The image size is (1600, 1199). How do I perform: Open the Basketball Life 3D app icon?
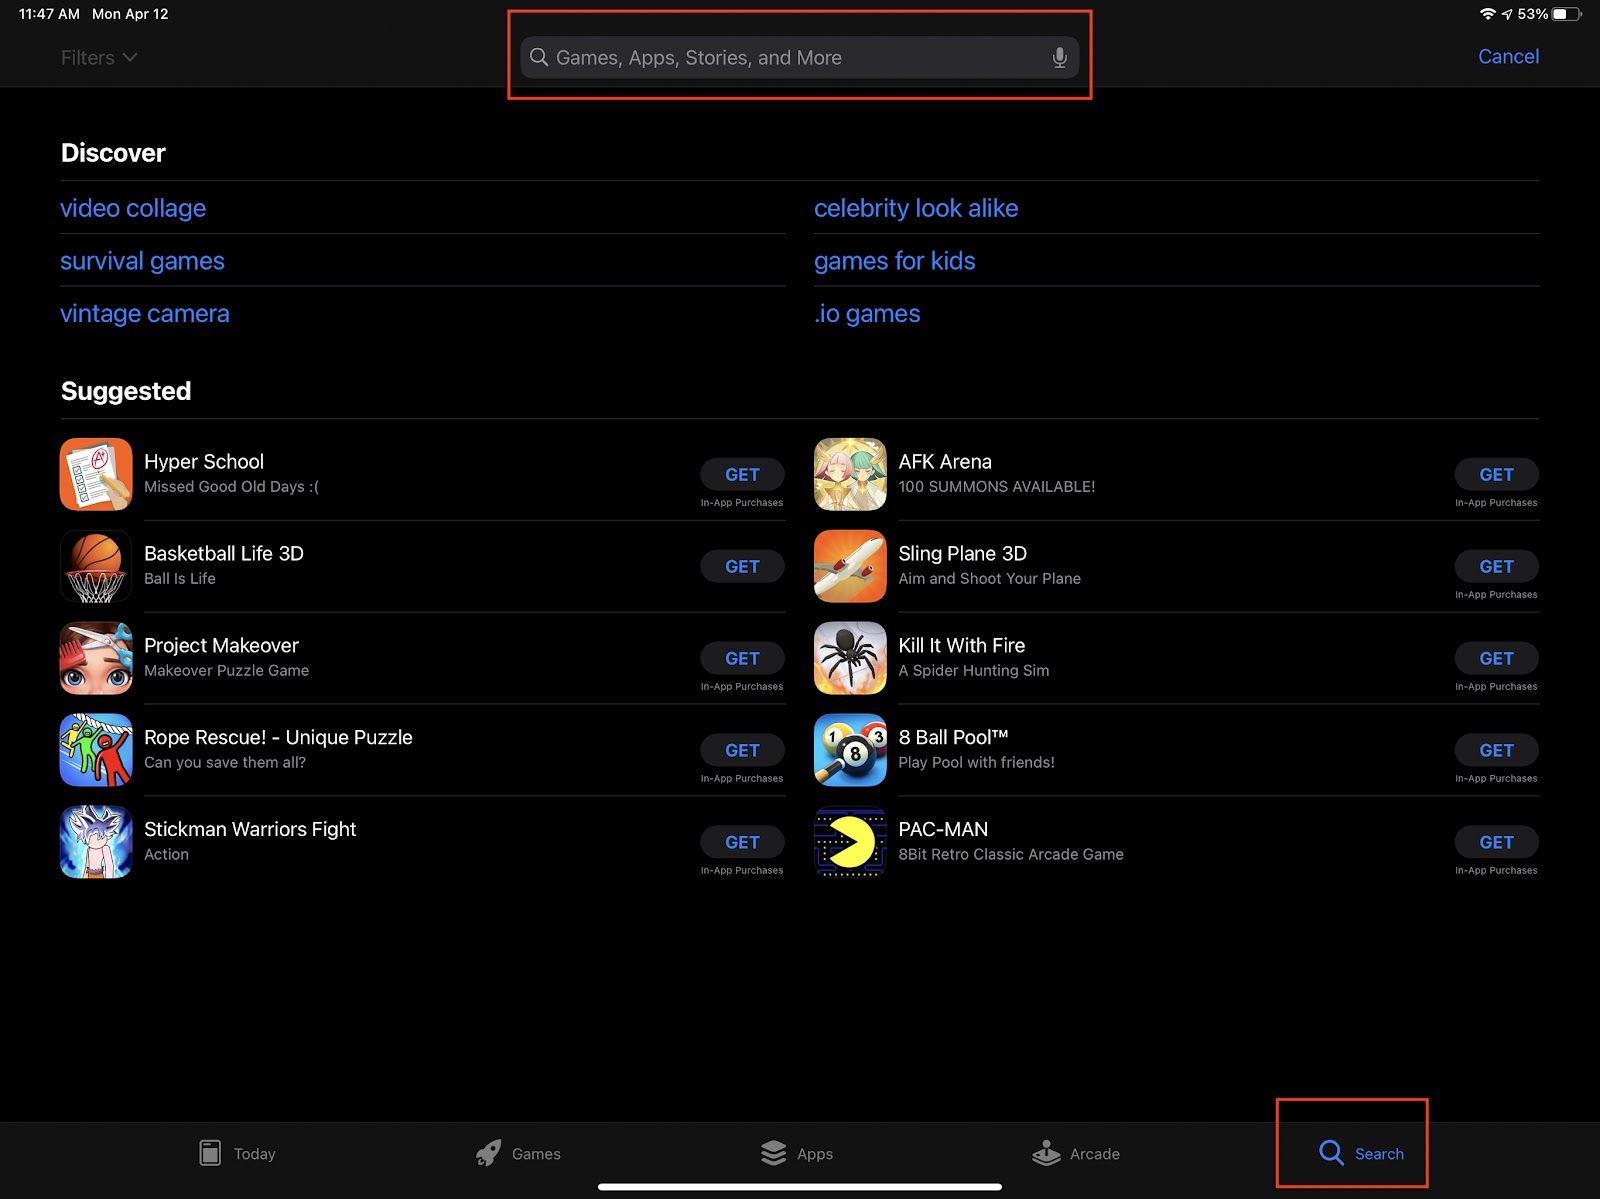point(96,566)
